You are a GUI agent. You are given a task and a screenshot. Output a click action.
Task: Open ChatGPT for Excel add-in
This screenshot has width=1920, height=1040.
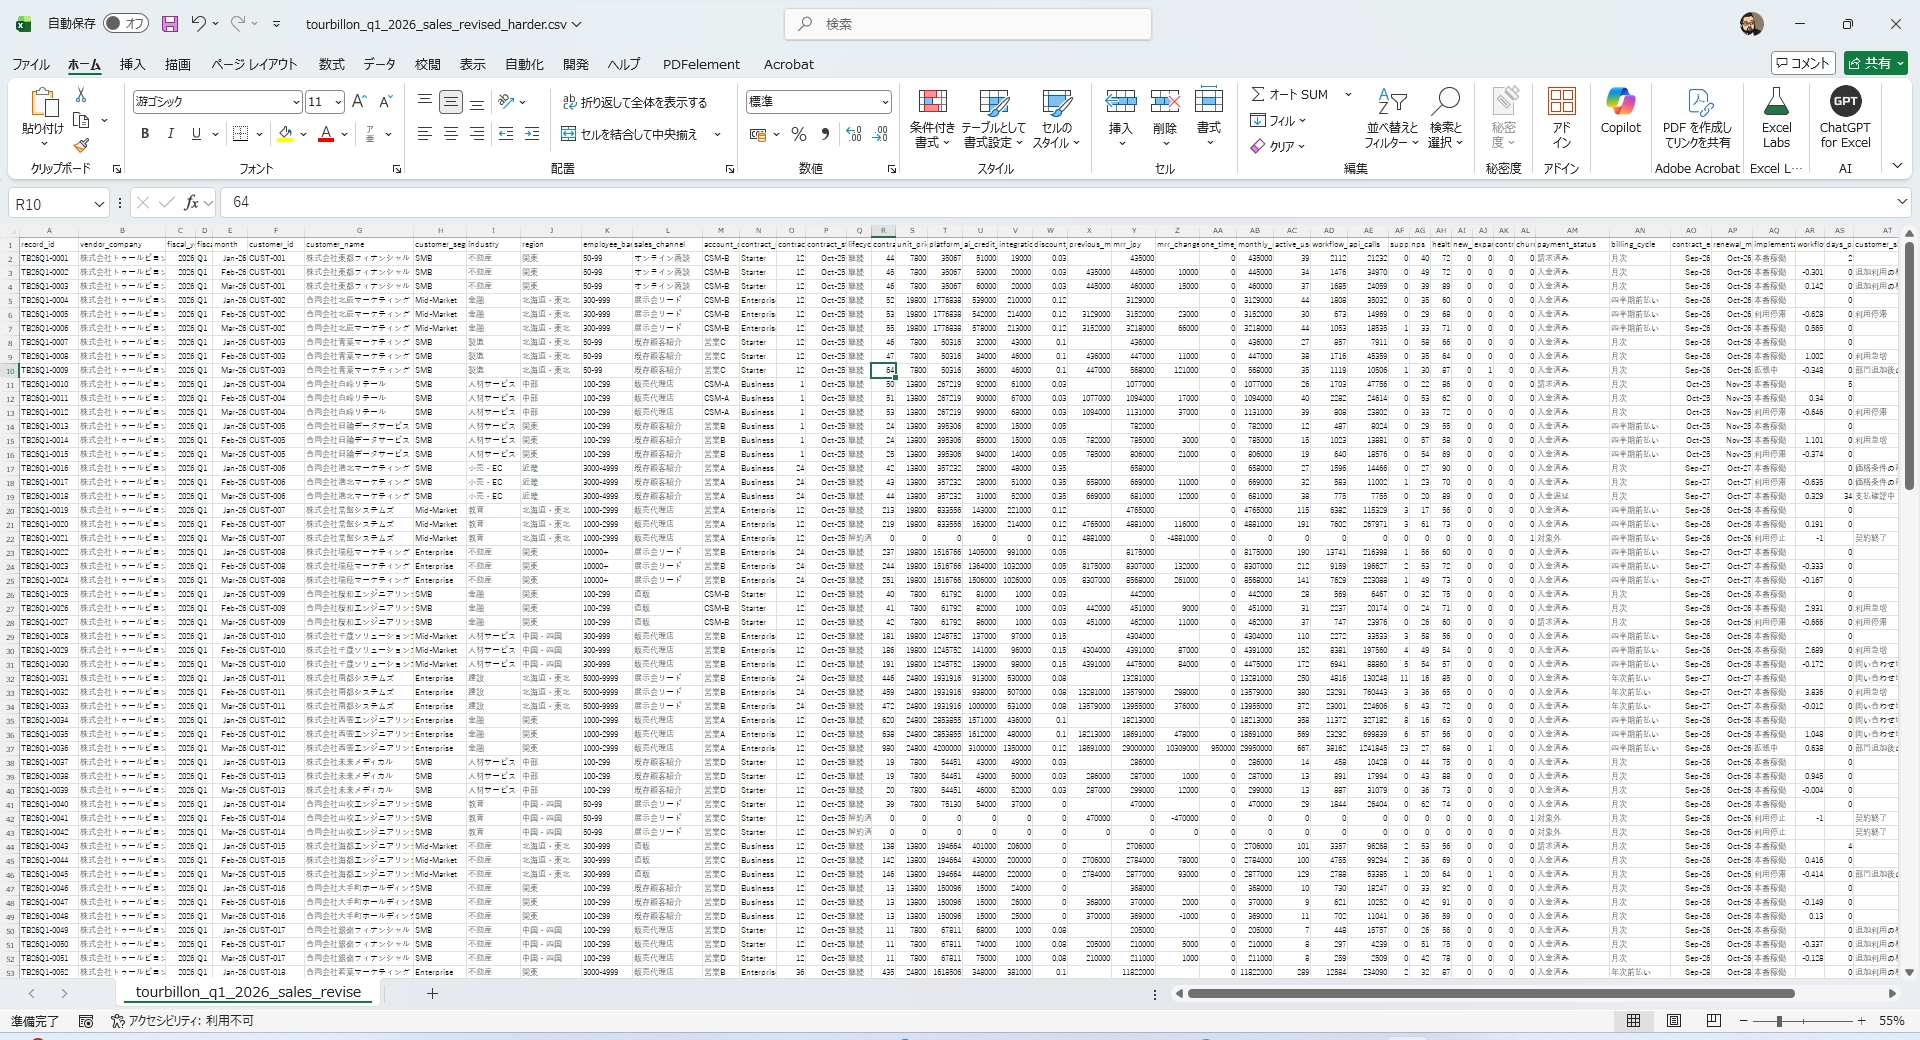tap(1845, 119)
